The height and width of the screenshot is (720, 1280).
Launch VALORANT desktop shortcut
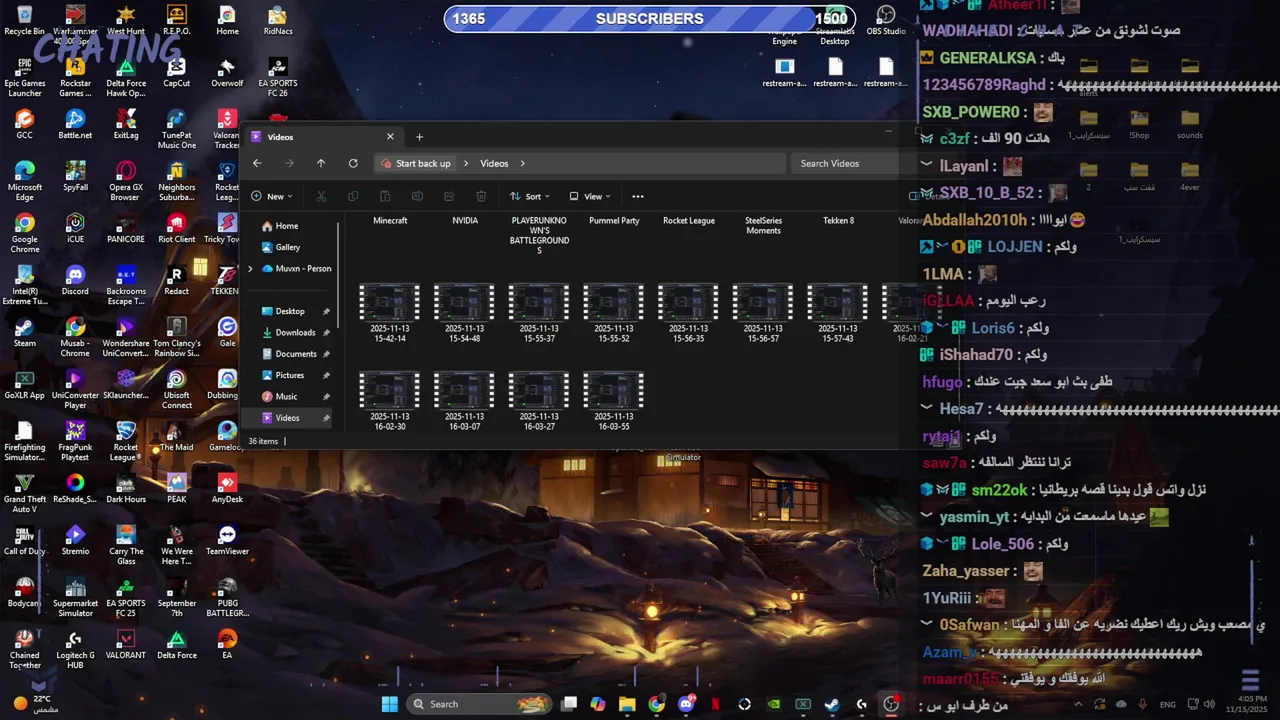[126, 644]
